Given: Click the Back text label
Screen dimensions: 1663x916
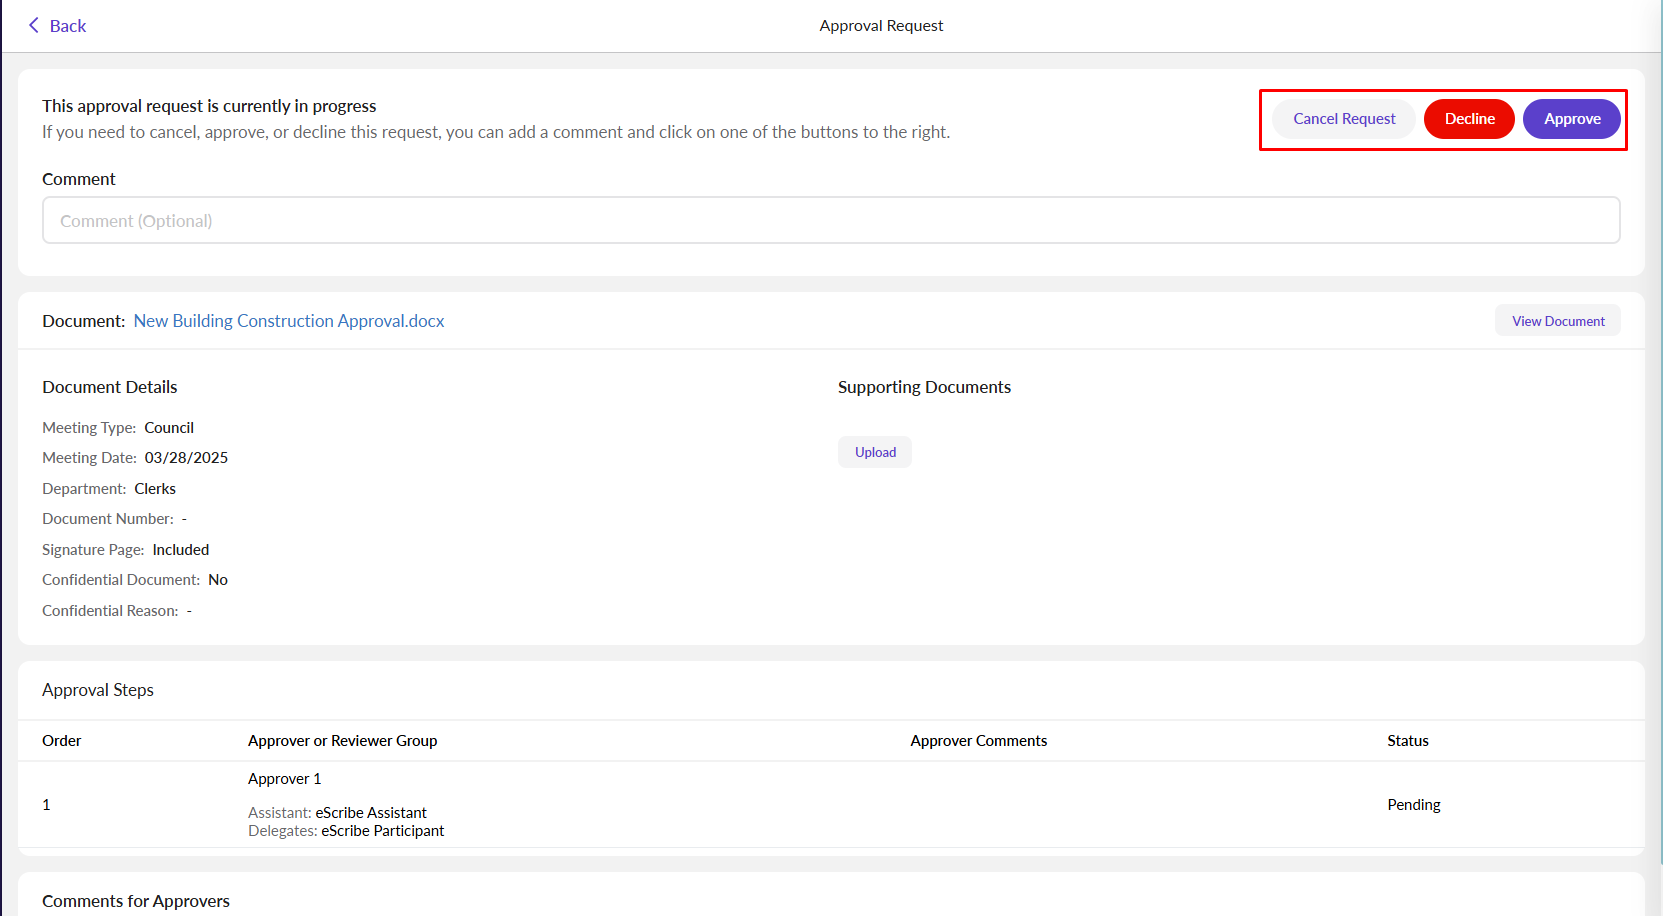Looking at the screenshot, I should point(68,26).
